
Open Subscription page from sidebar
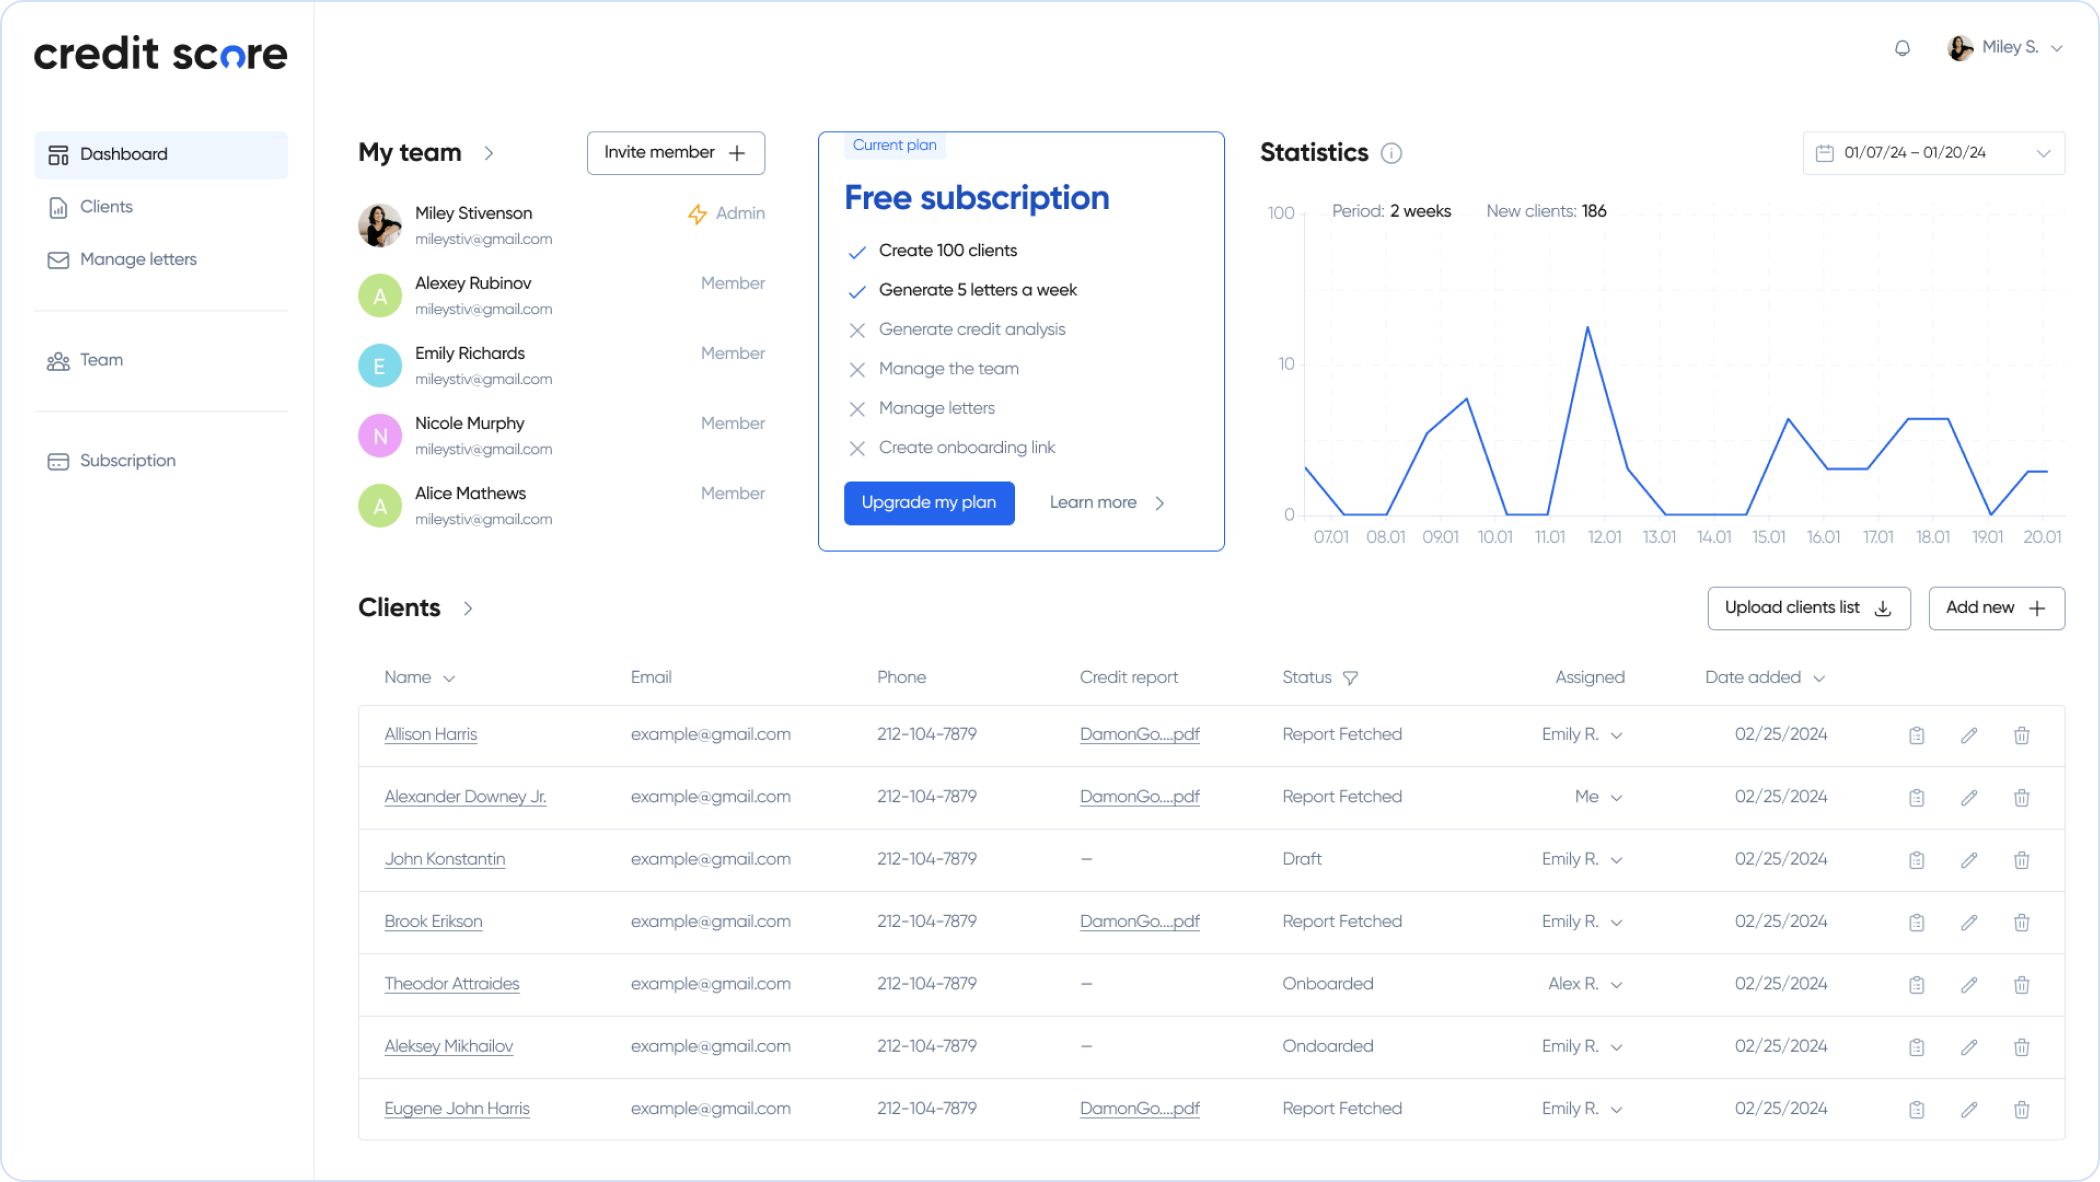127,461
